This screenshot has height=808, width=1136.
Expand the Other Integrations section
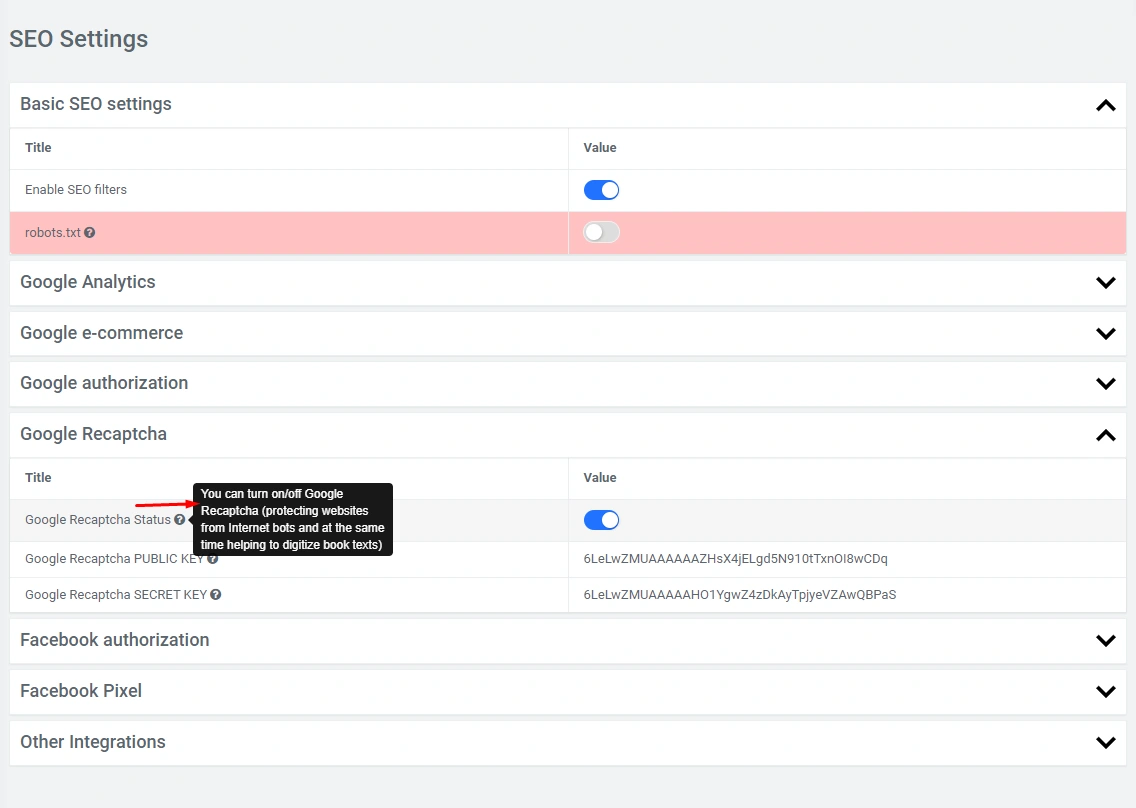[1105, 742]
